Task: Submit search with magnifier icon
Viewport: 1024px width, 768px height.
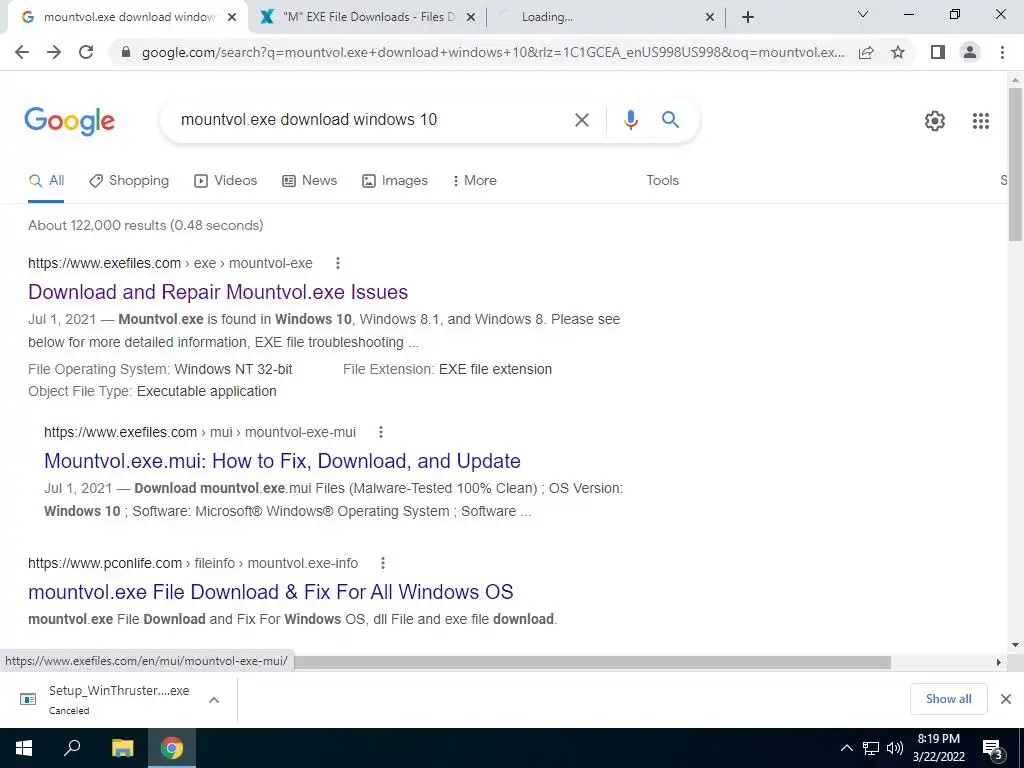Action: click(670, 120)
